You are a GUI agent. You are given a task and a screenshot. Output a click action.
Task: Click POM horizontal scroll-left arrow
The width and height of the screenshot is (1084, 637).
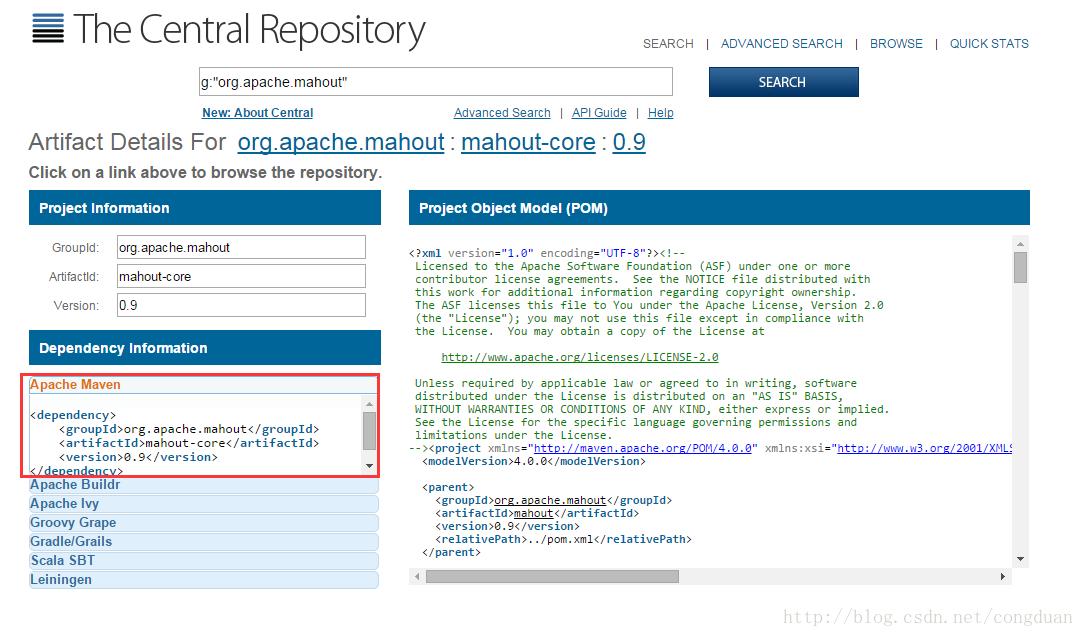417,576
